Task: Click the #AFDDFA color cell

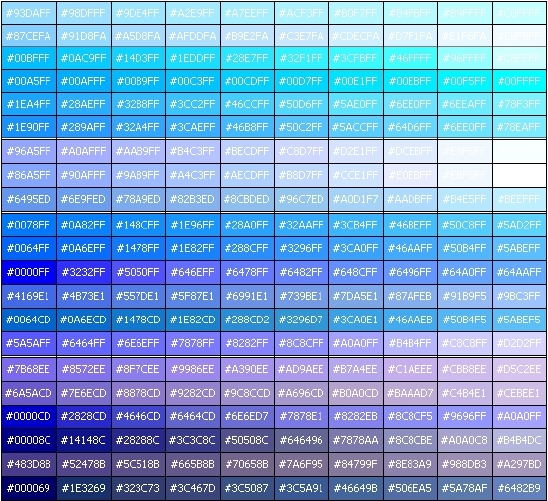Action: [x=193, y=36]
